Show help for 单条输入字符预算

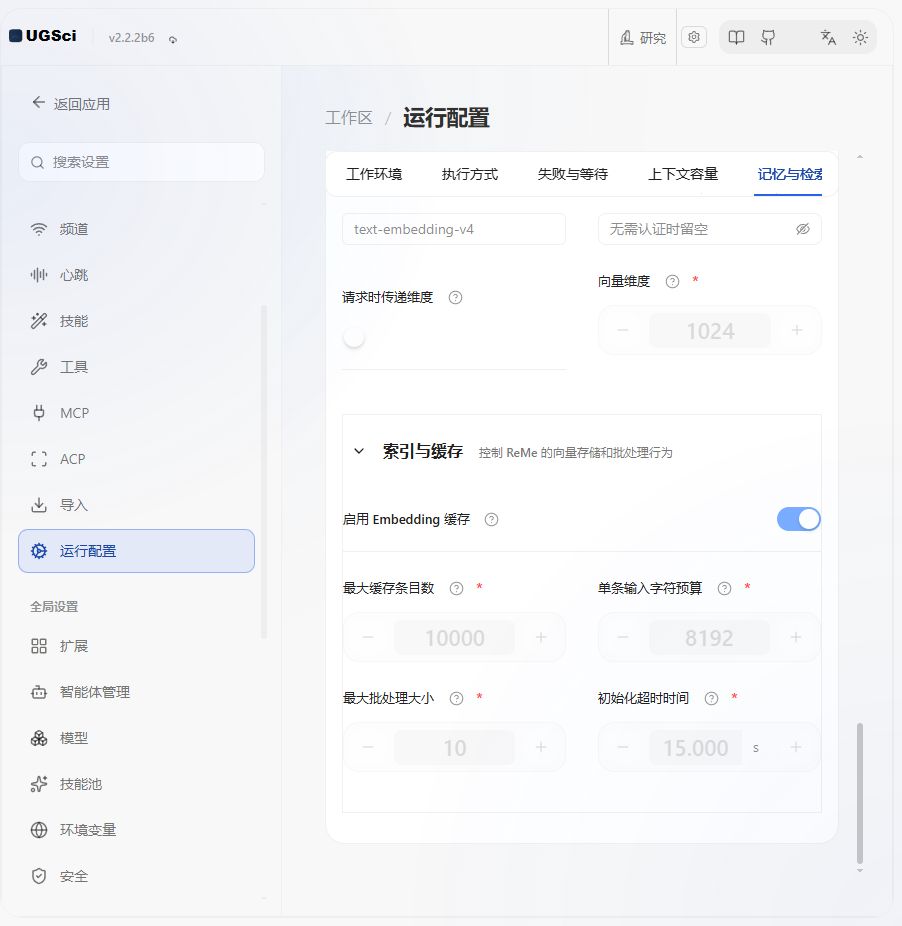724,589
